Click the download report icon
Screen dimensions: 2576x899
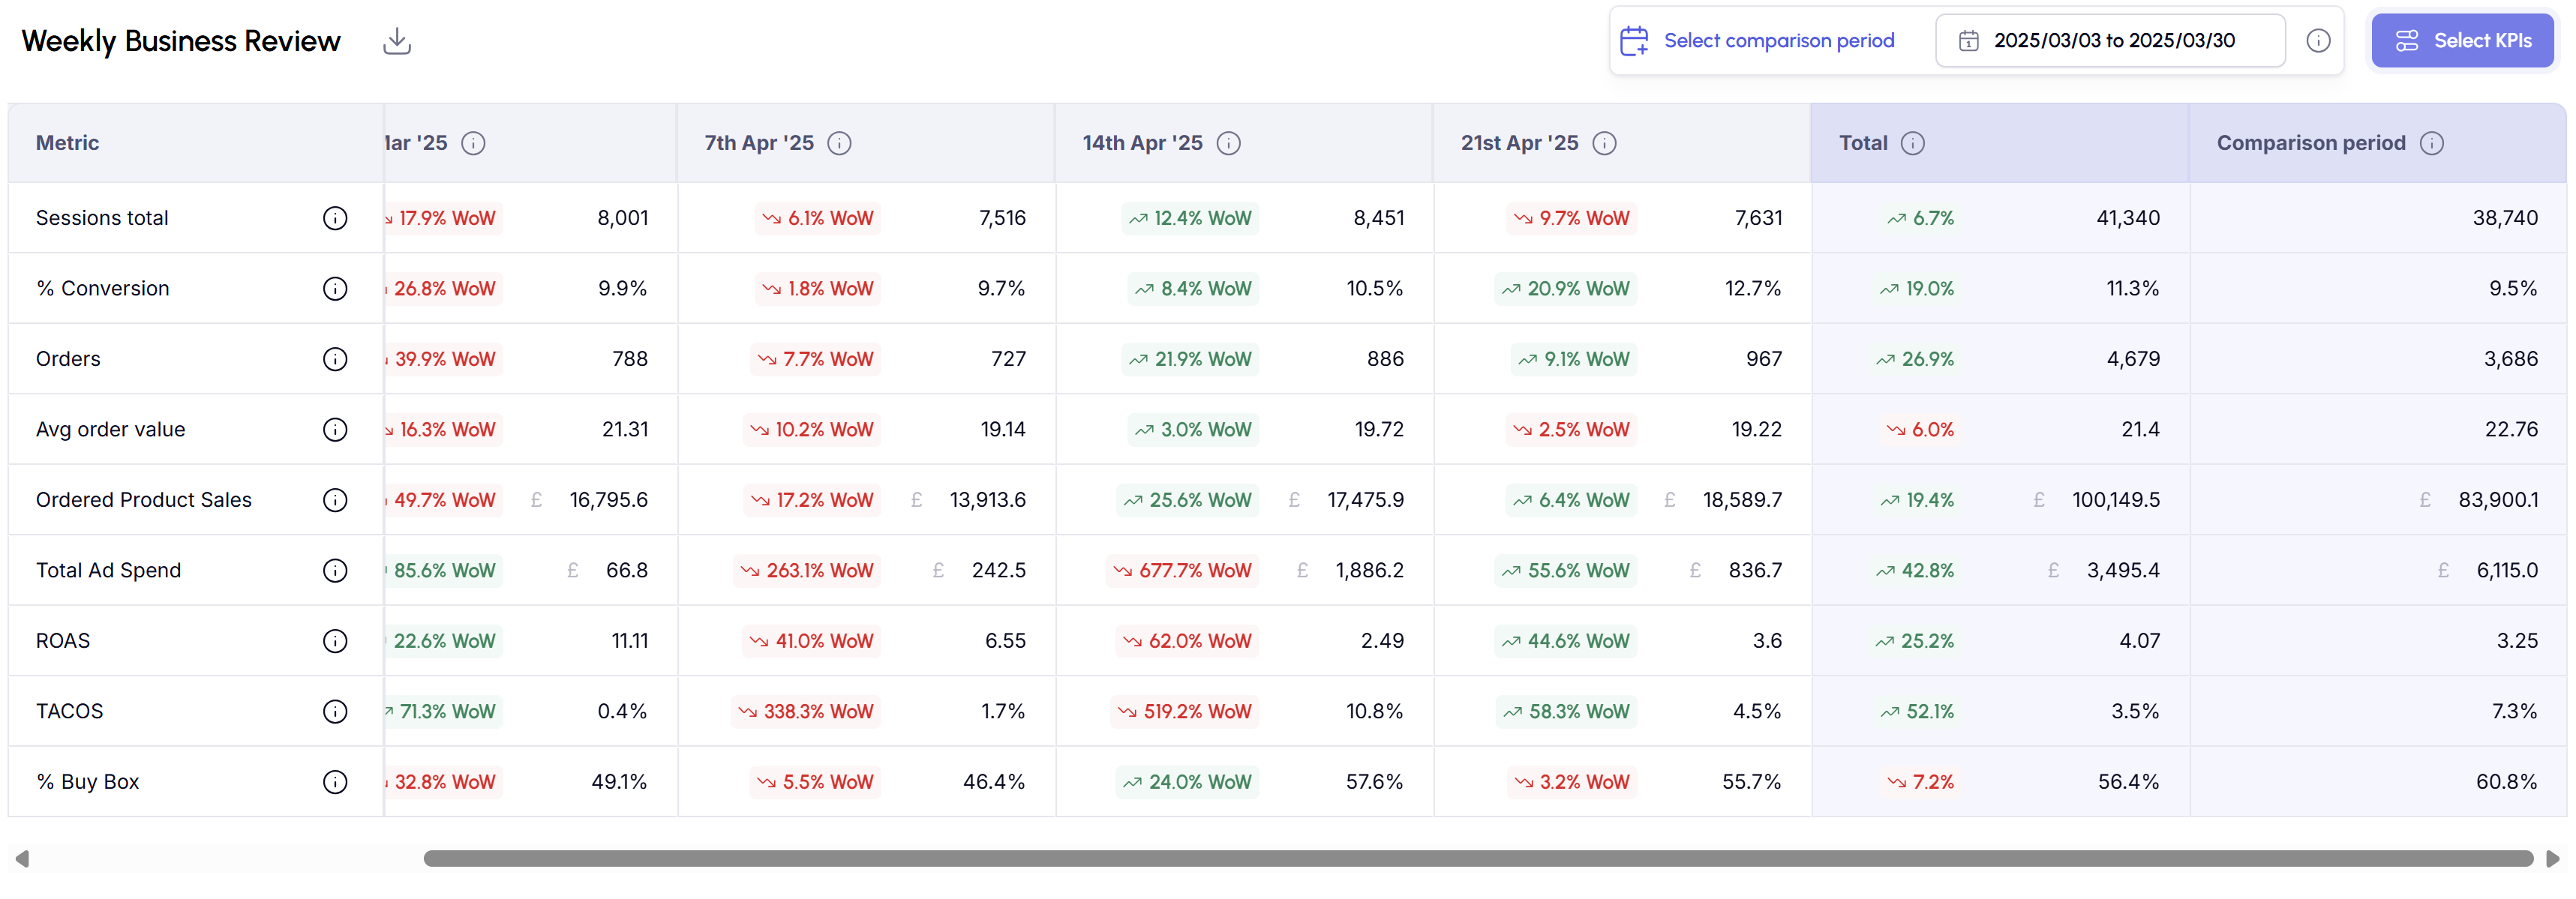coord(397,41)
